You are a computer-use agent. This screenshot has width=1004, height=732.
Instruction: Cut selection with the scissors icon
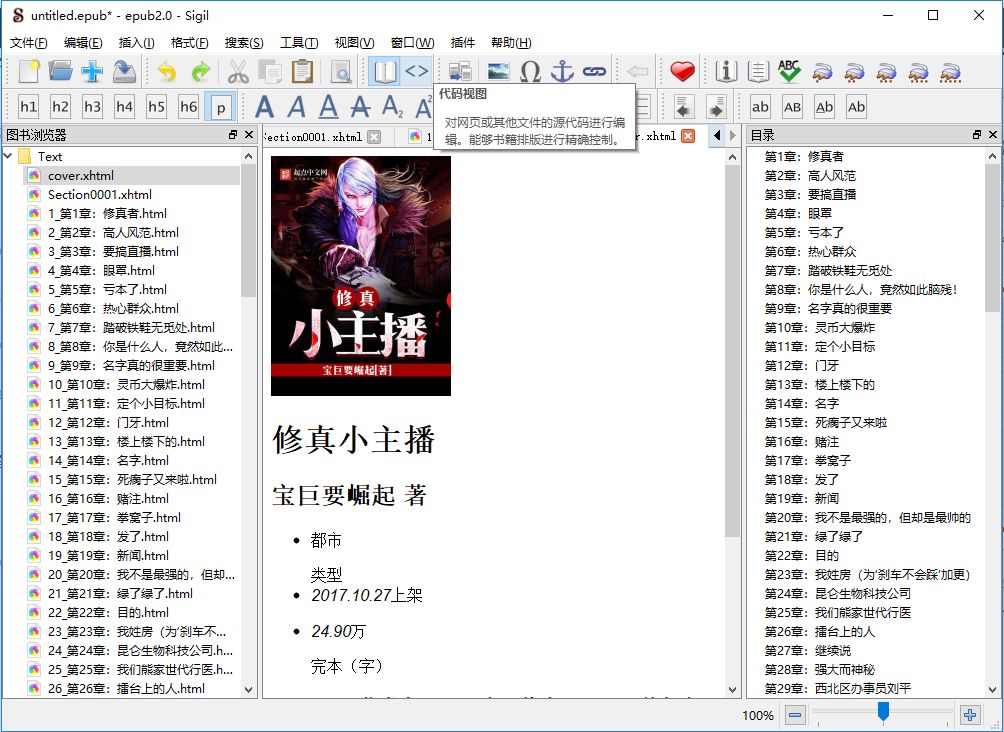[x=238, y=72]
